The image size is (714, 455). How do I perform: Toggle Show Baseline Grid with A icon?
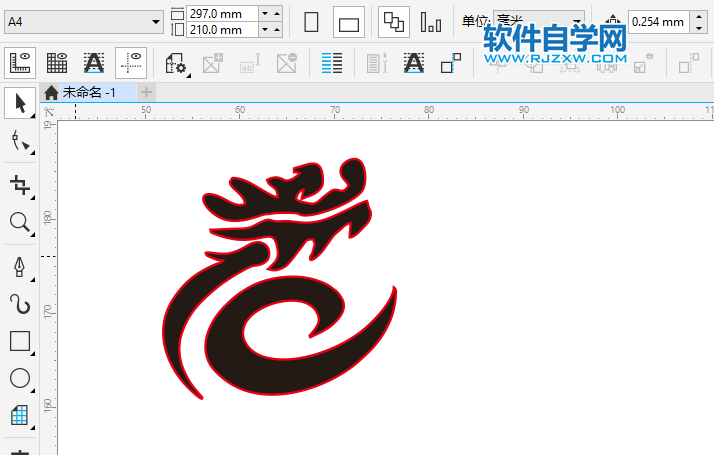94,63
